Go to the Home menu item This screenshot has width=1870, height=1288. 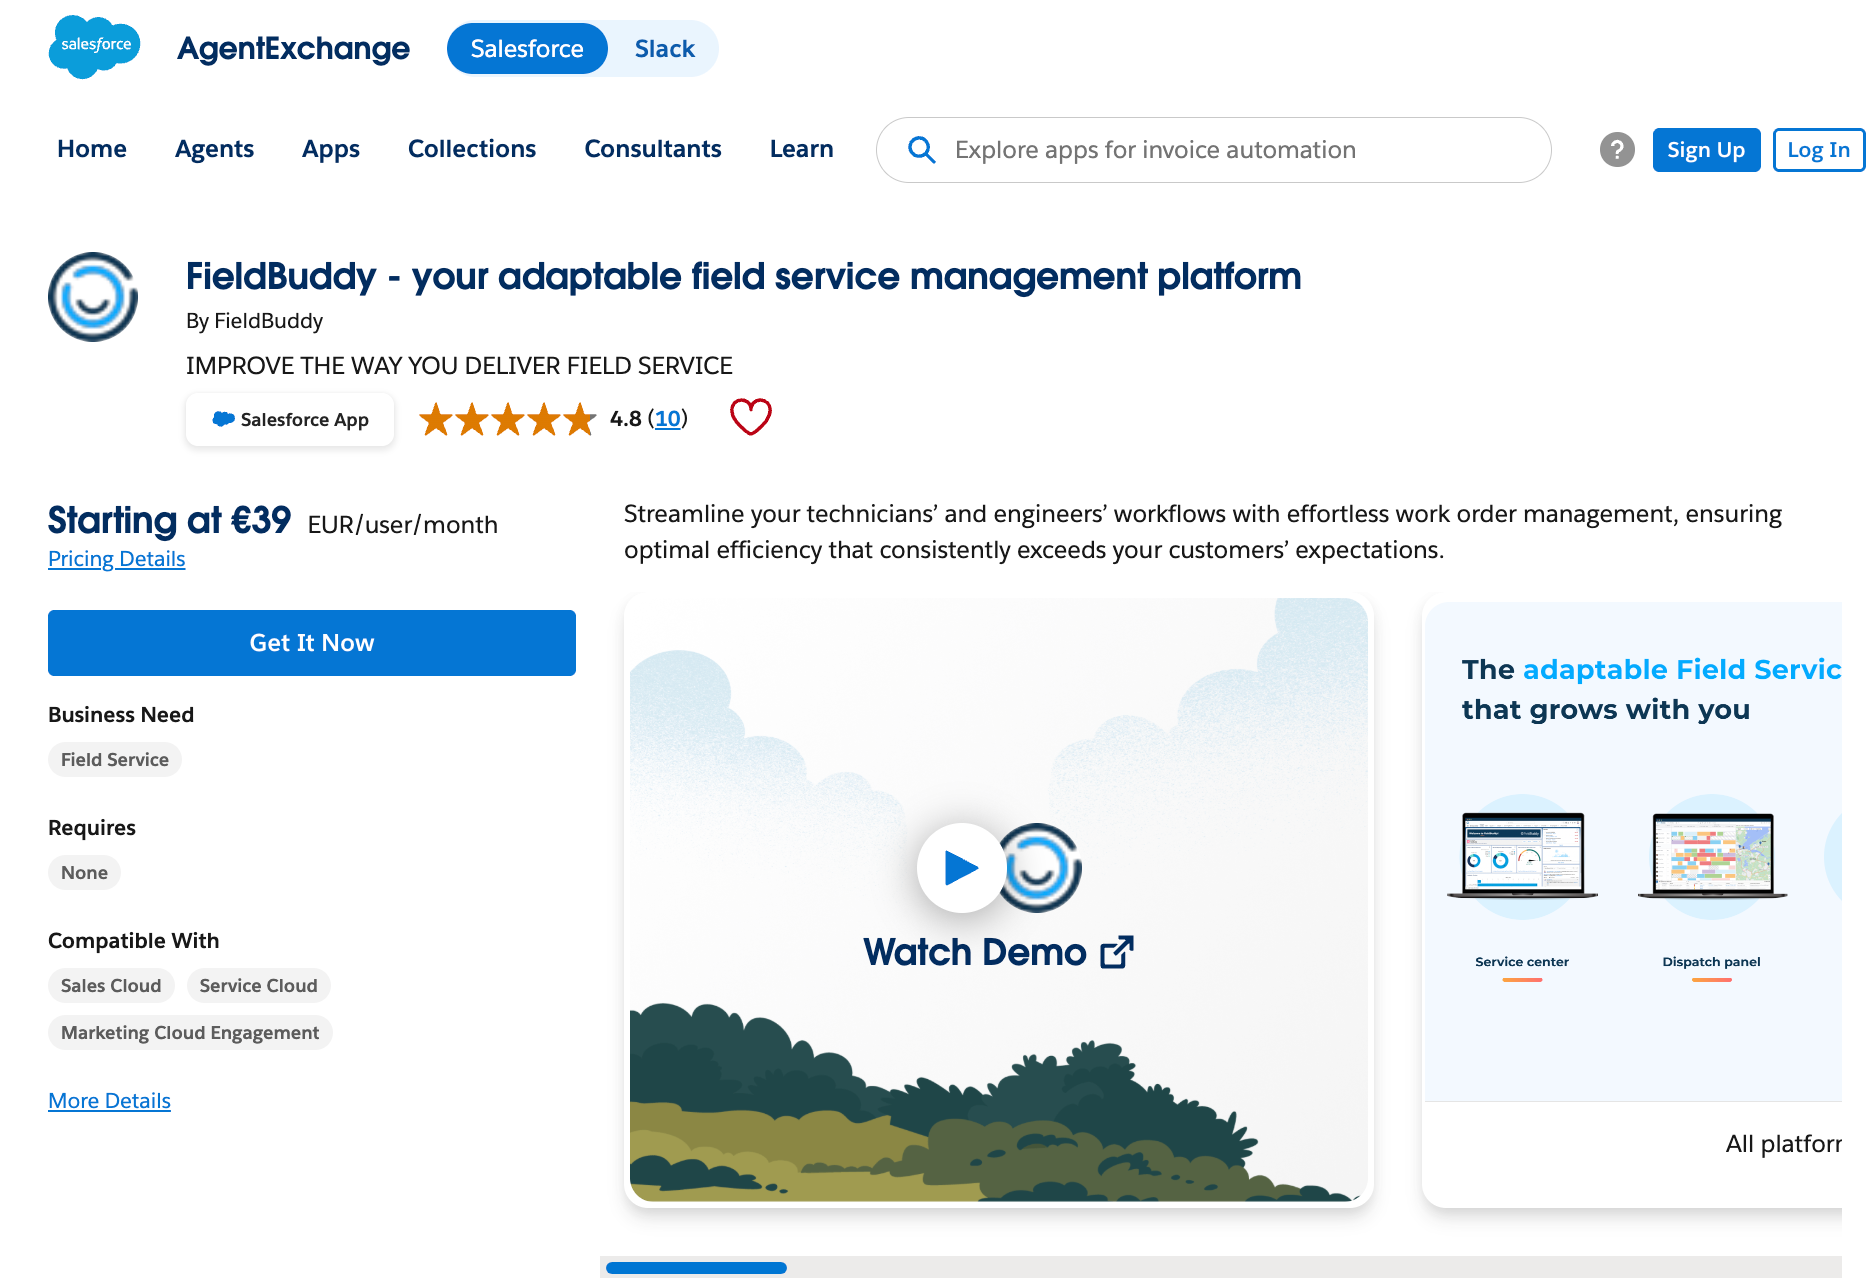(x=92, y=149)
